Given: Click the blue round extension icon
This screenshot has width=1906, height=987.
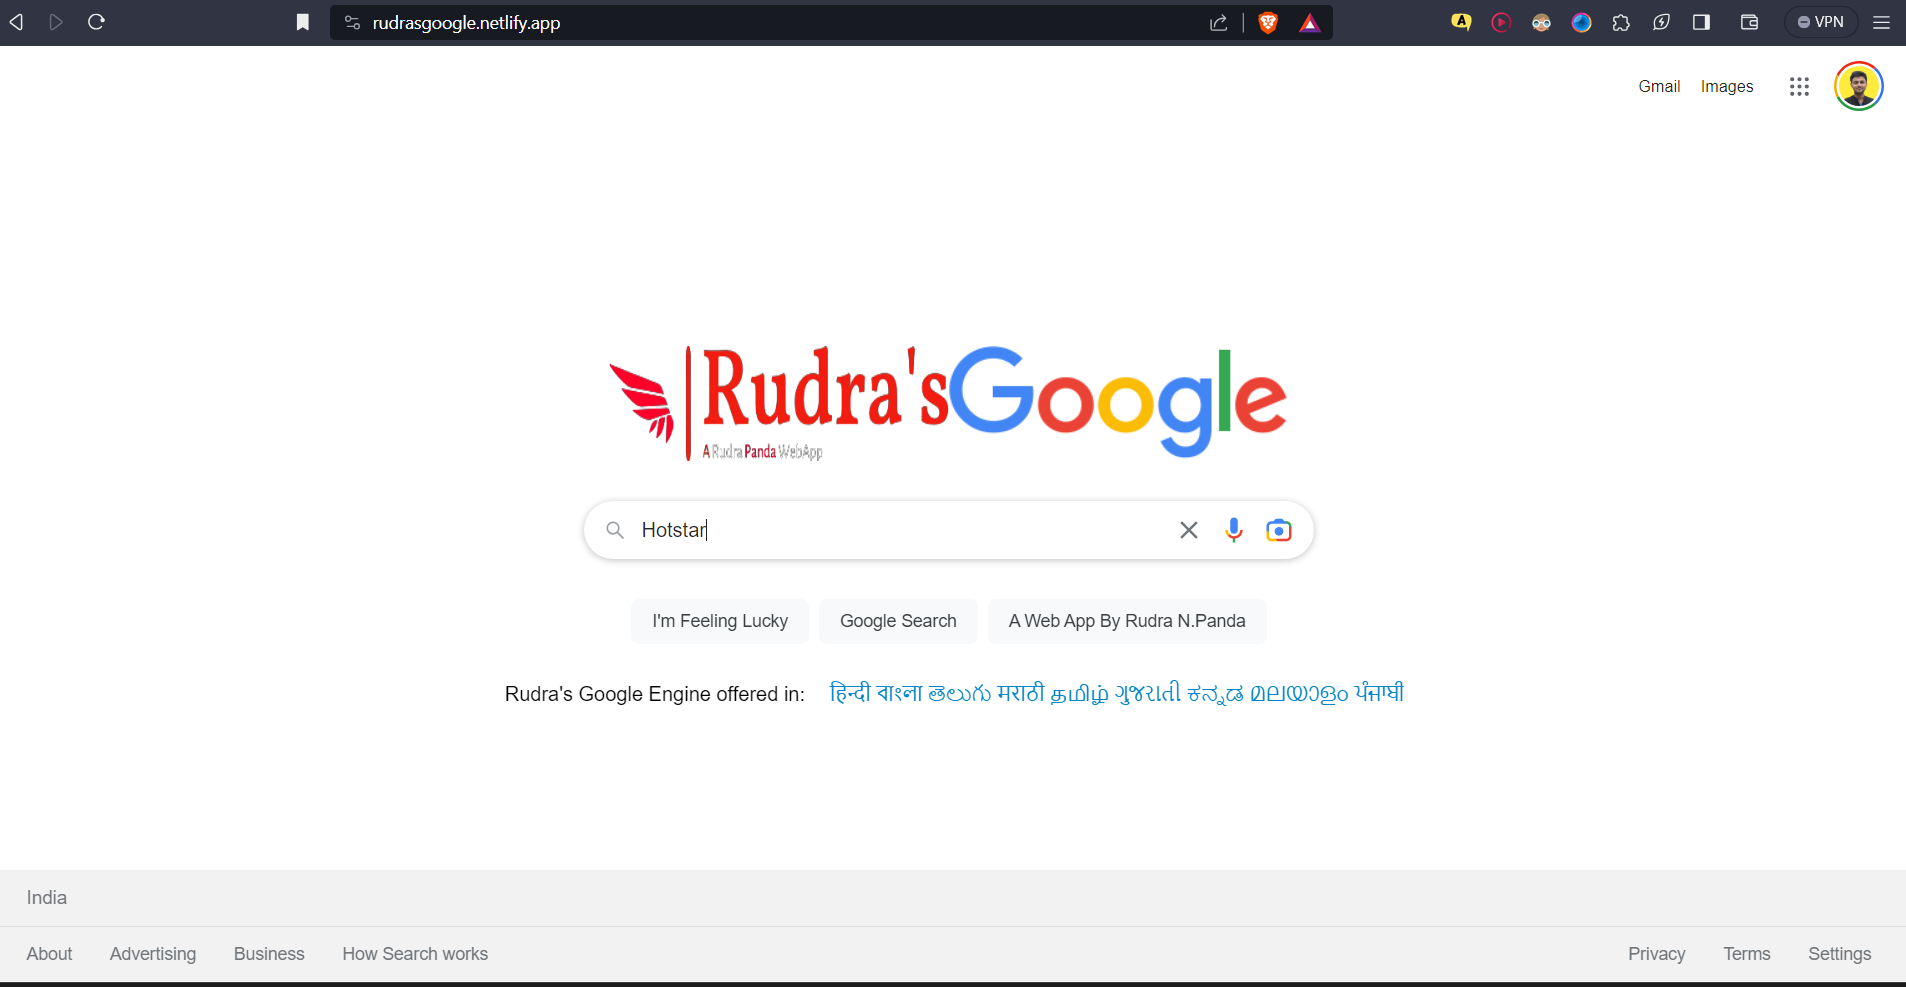Looking at the screenshot, I should click(x=1581, y=22).
